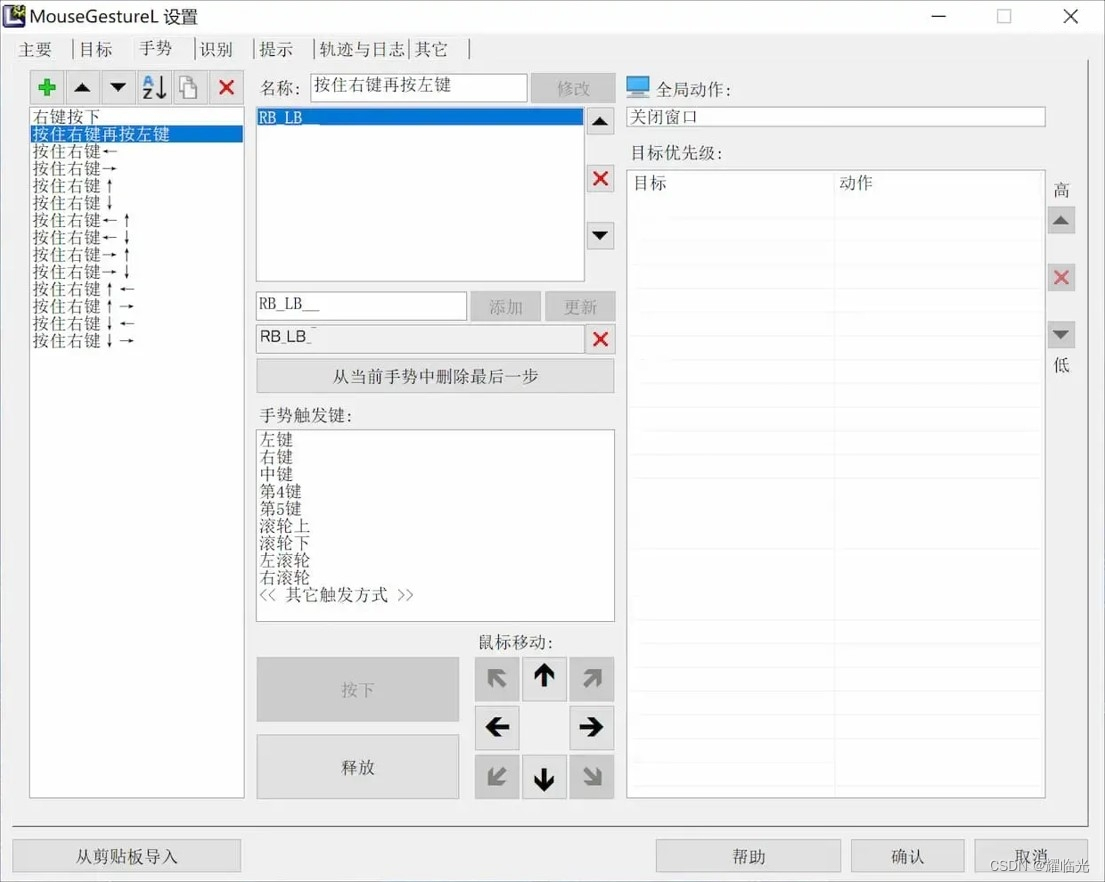Select 按住右键再按左键 gesture in list
Viewport: 1105px width, 882px height.
pos(137,134)
